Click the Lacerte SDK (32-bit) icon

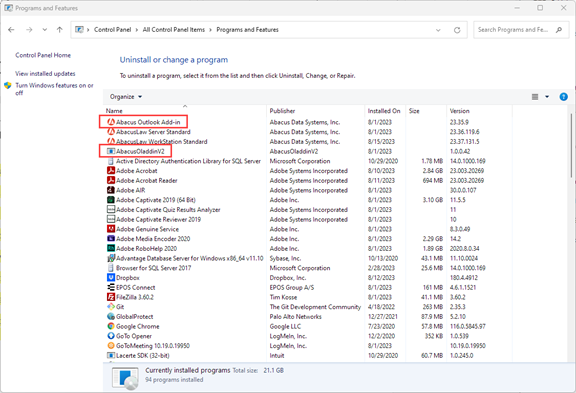click(x=111, y=356)
